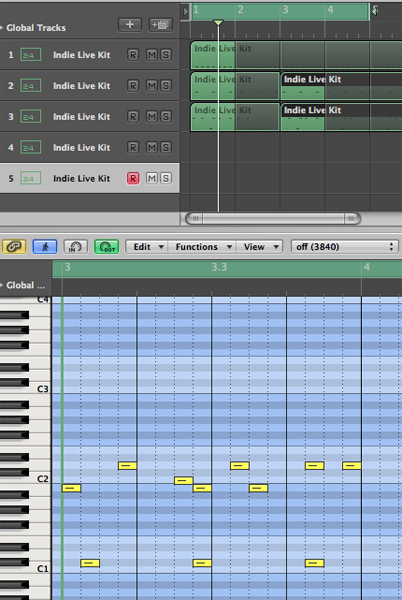Record-enable track 2
The width and height of the screenshot is (402, 600).
[x=133, y=86]
